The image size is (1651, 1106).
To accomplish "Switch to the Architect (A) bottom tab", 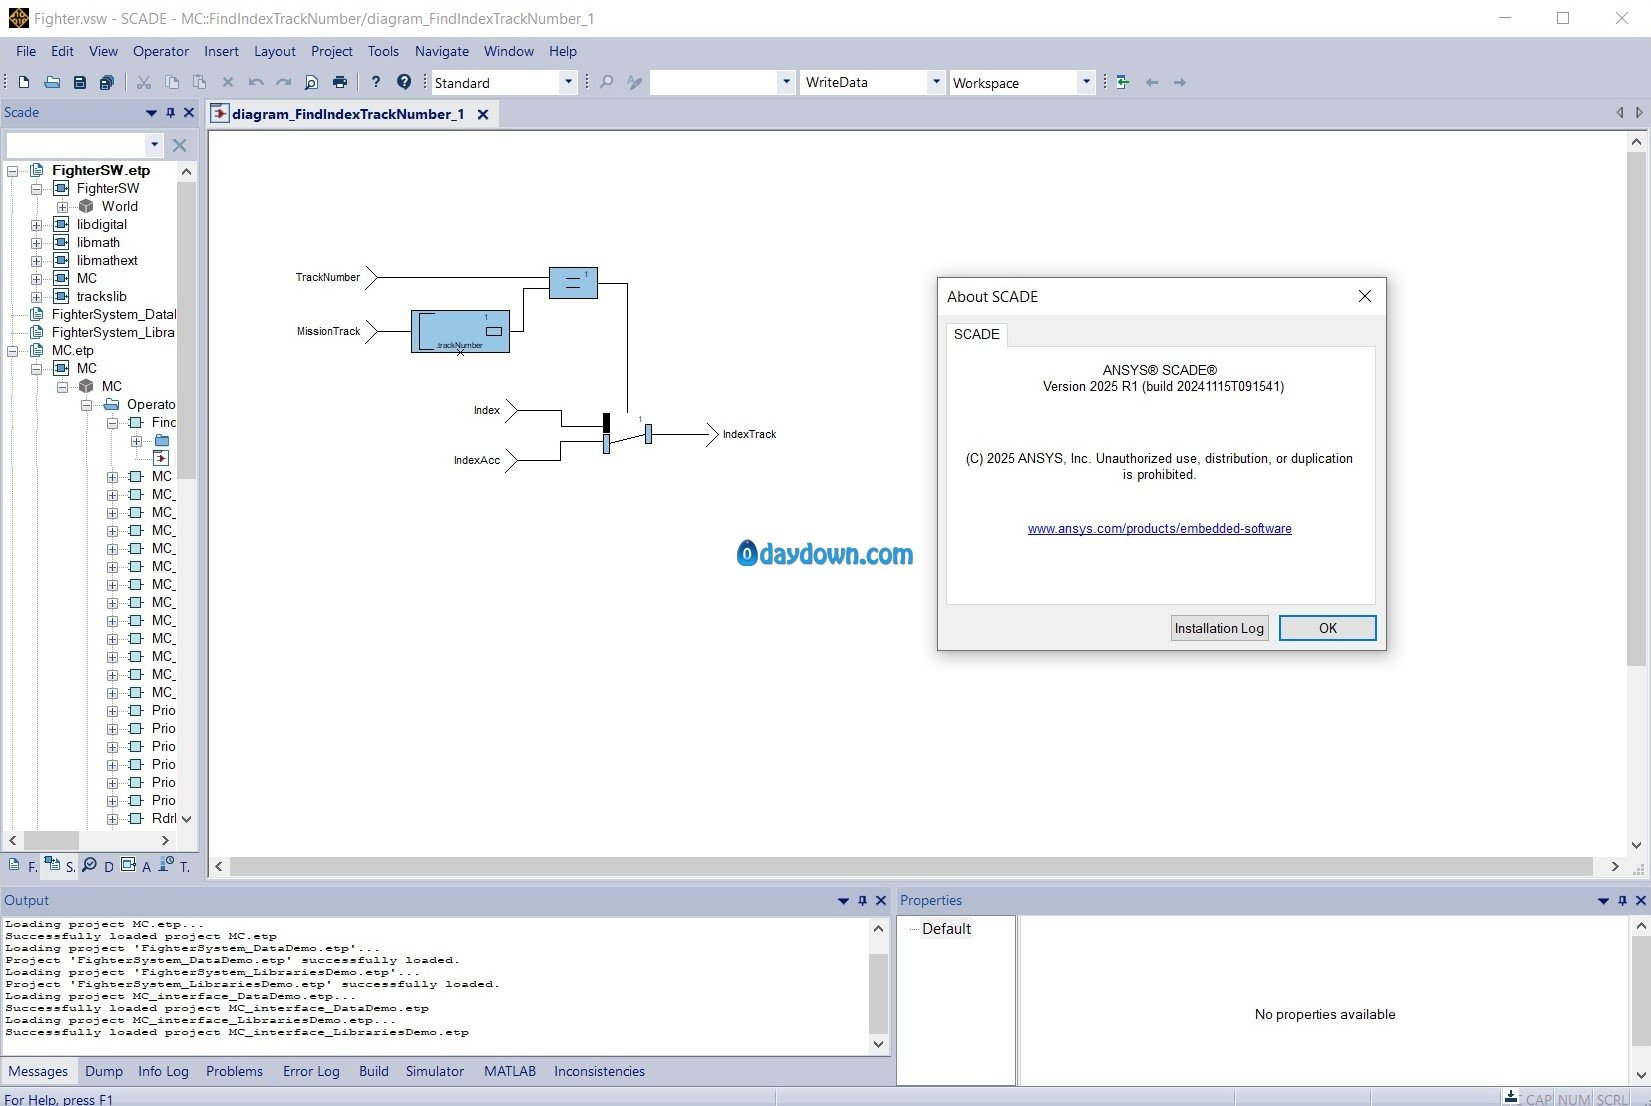I will pos(136,866).
